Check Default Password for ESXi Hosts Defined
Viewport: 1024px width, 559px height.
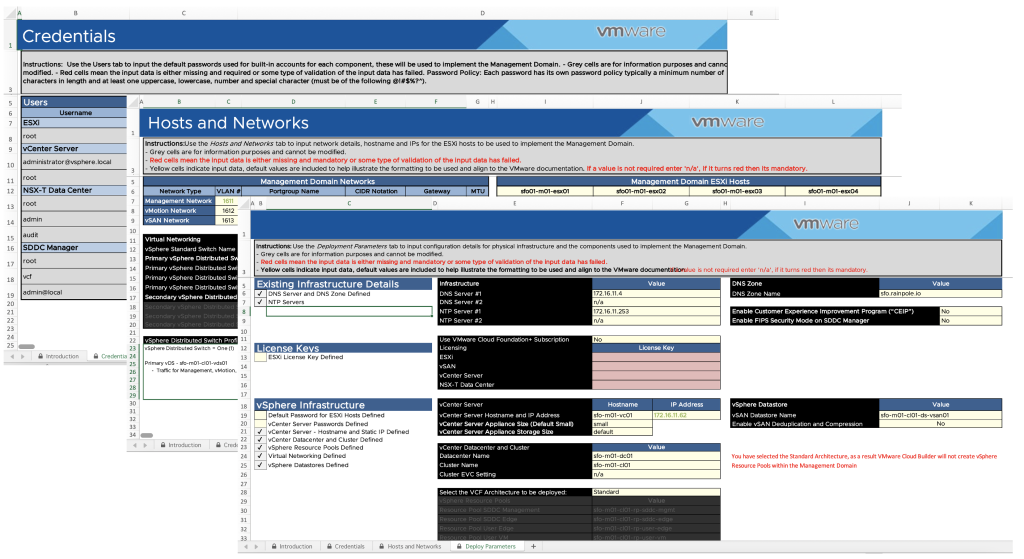pyautogui.click(x=260, y=415)
